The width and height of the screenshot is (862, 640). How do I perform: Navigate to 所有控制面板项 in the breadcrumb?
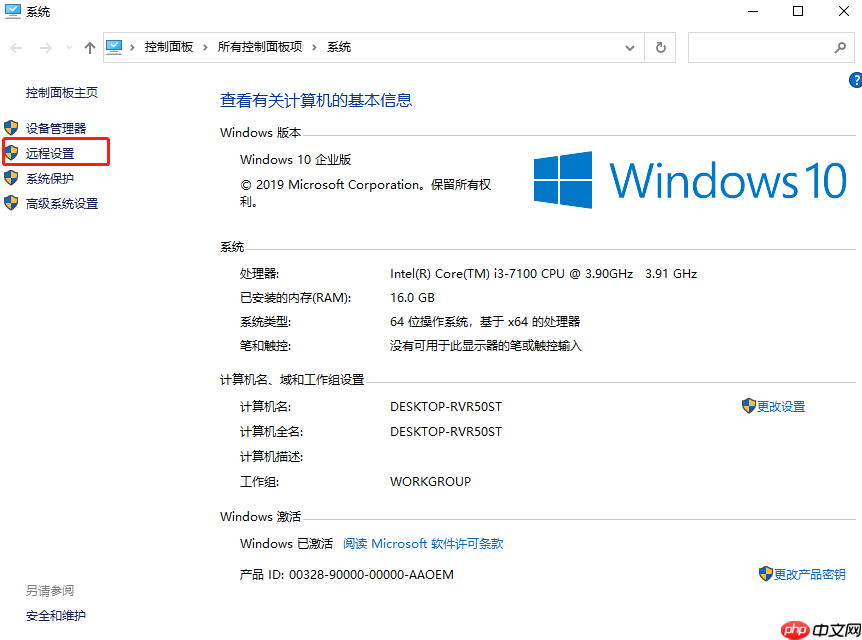[262, 46]
